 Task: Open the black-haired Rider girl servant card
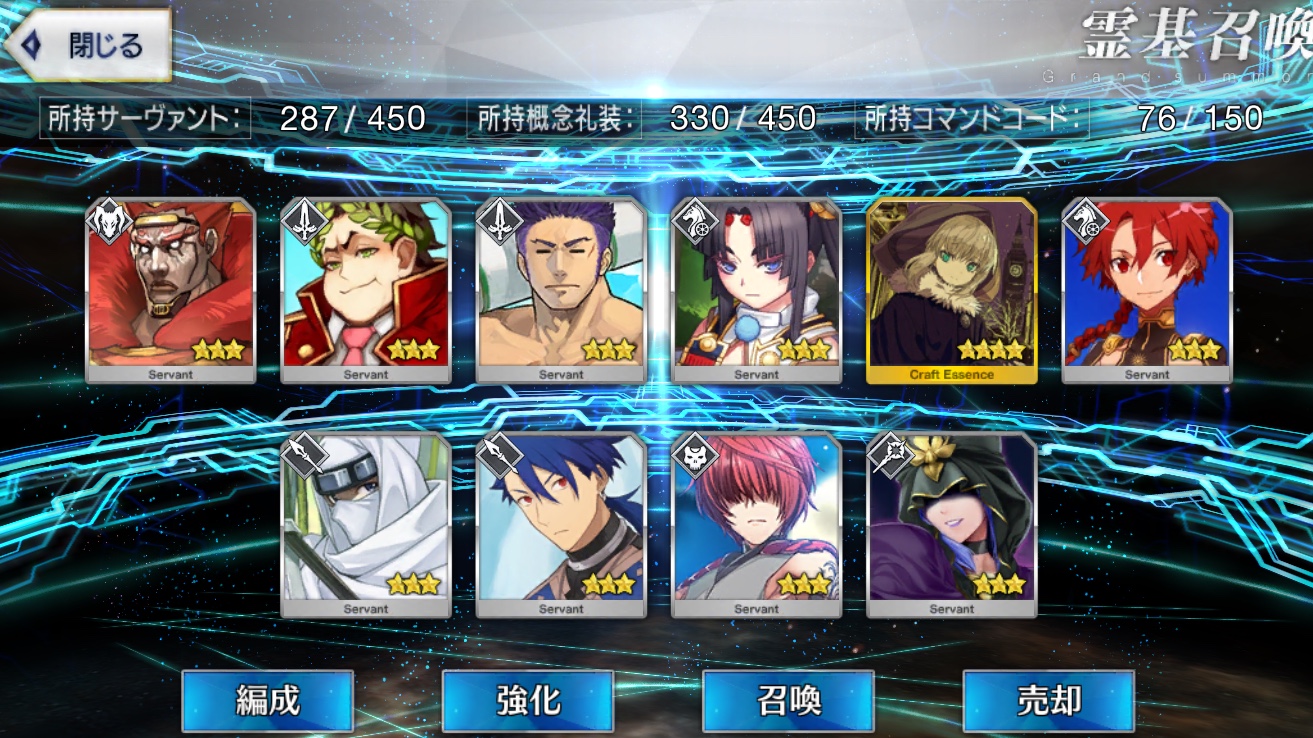756,291
